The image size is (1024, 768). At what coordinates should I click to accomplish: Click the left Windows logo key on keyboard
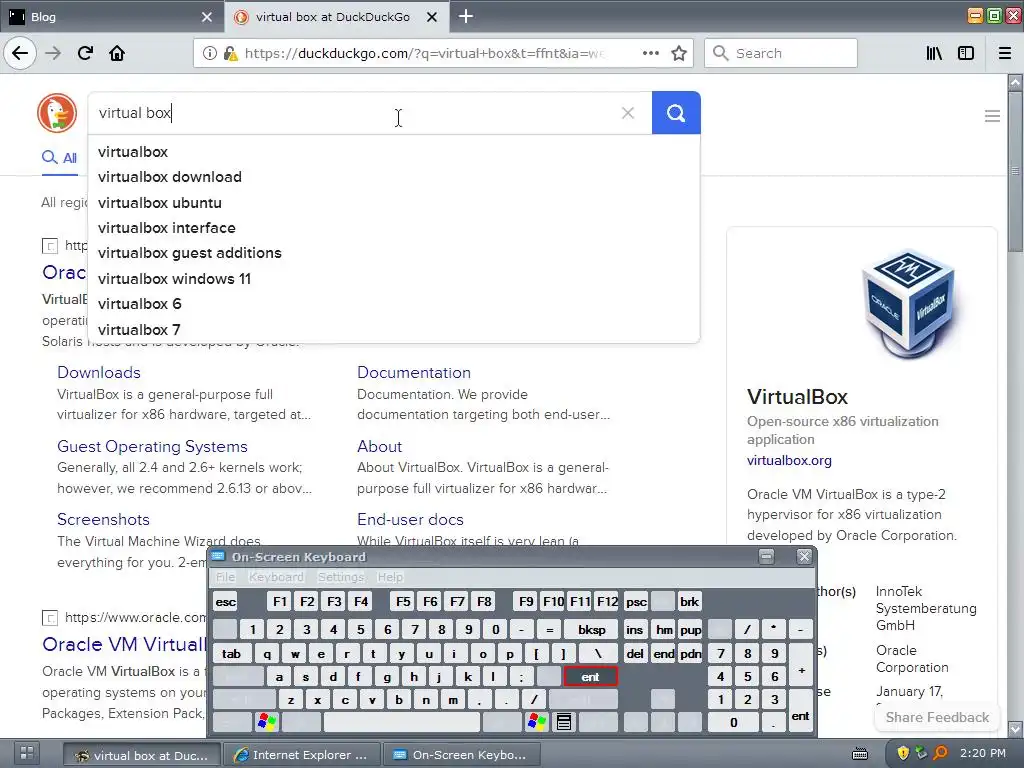pos(267,722)
